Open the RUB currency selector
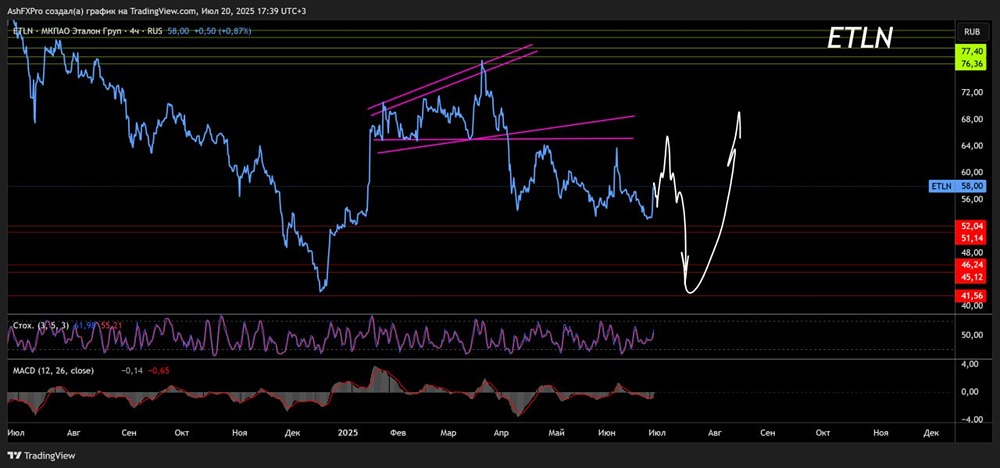This screenshot has height=468, width=1000. tap(972, 31)
